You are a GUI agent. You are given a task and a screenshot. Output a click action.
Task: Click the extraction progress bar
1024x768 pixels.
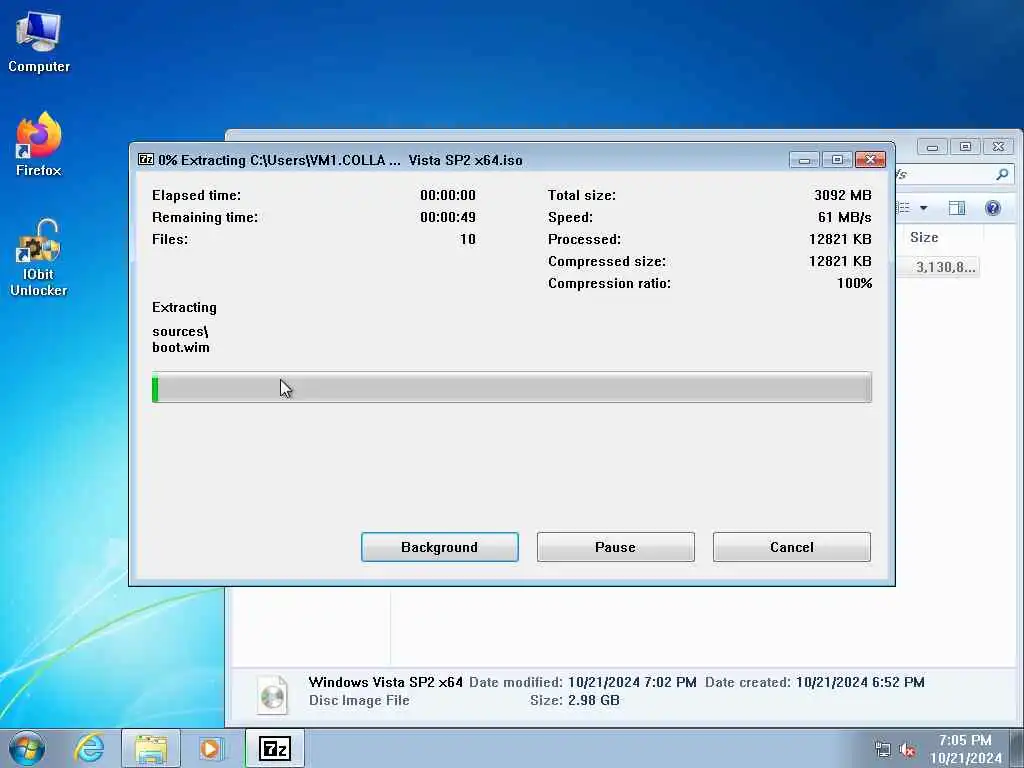tap(512, 387)
